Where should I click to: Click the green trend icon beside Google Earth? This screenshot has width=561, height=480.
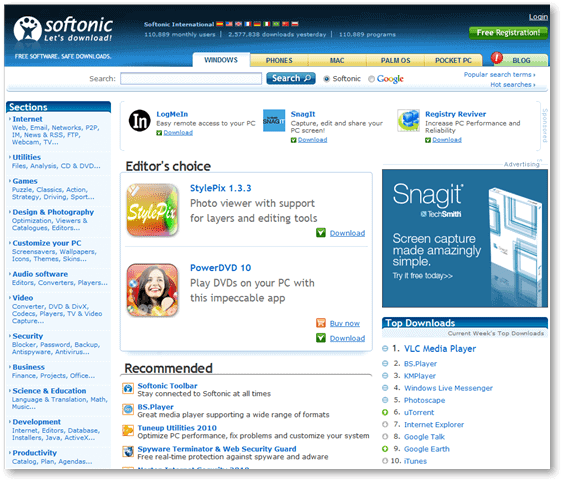coord(385,449)
